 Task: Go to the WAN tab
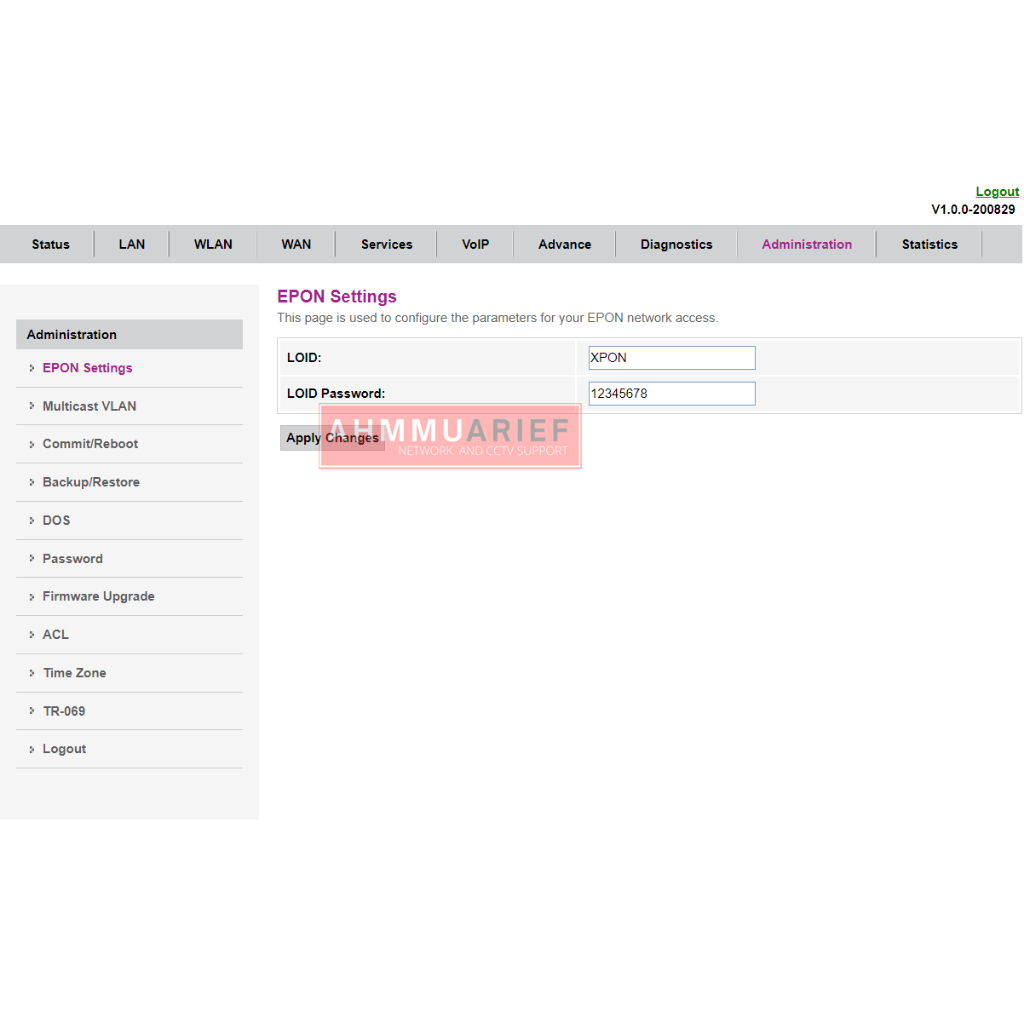(296, 244)
